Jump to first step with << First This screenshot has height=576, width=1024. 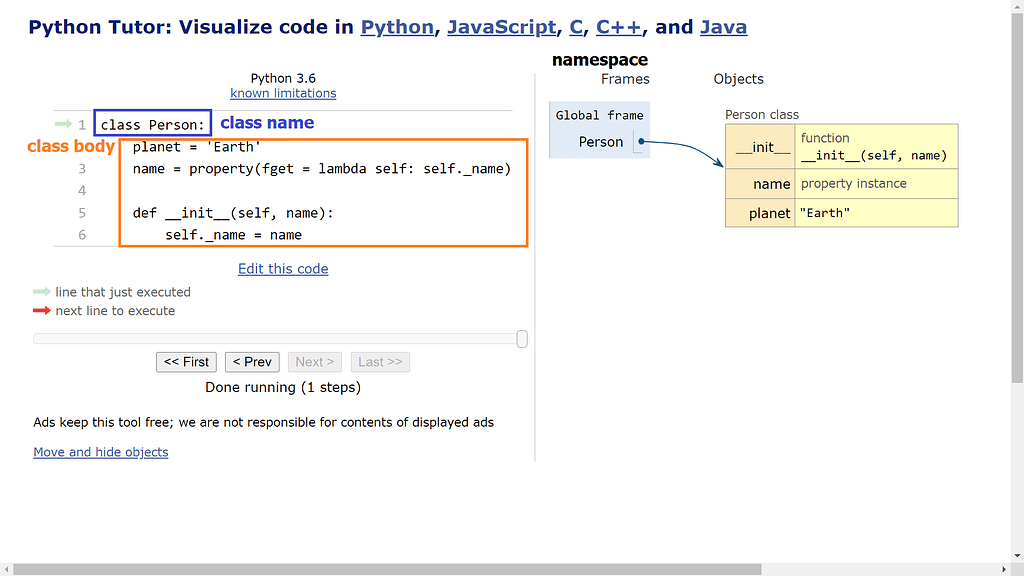[186, 362]
